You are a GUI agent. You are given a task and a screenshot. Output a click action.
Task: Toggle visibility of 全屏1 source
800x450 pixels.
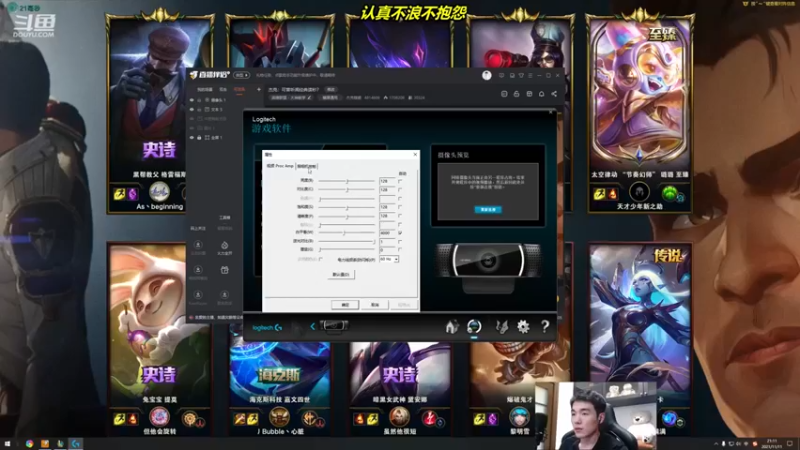point(192,138)
